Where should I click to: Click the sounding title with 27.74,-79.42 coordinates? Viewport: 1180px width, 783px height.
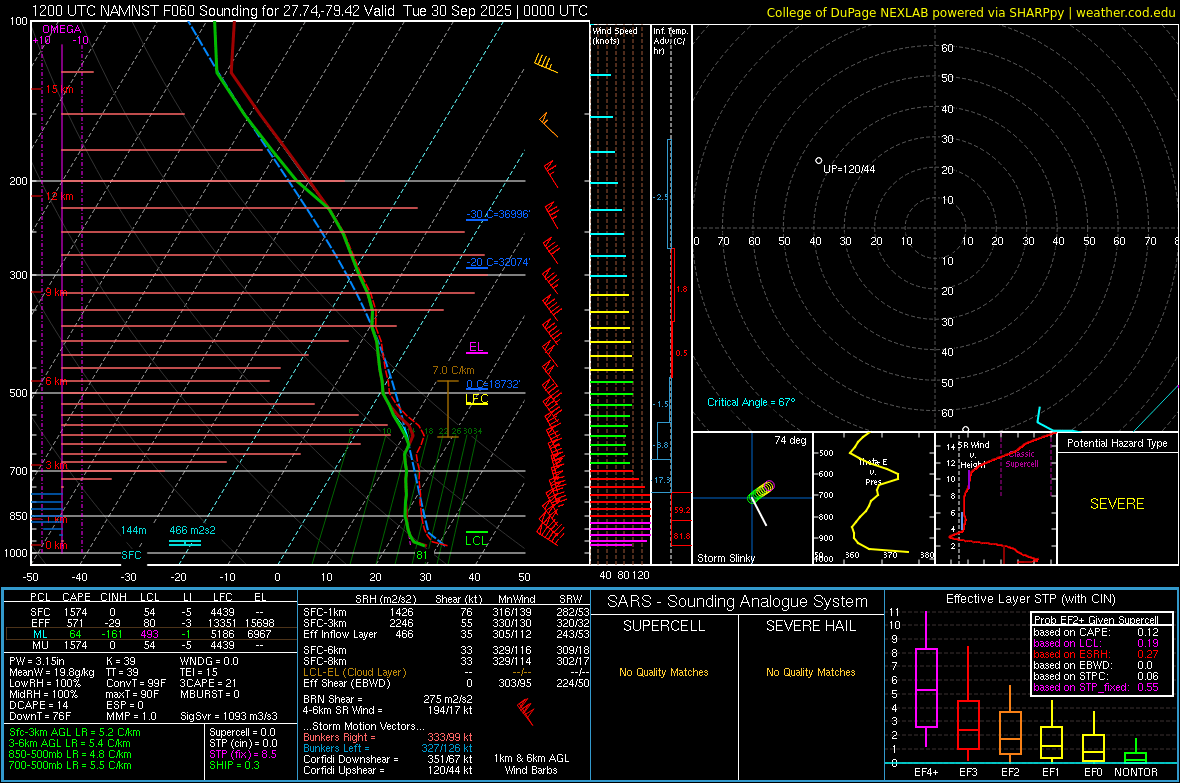coord(309,11)
